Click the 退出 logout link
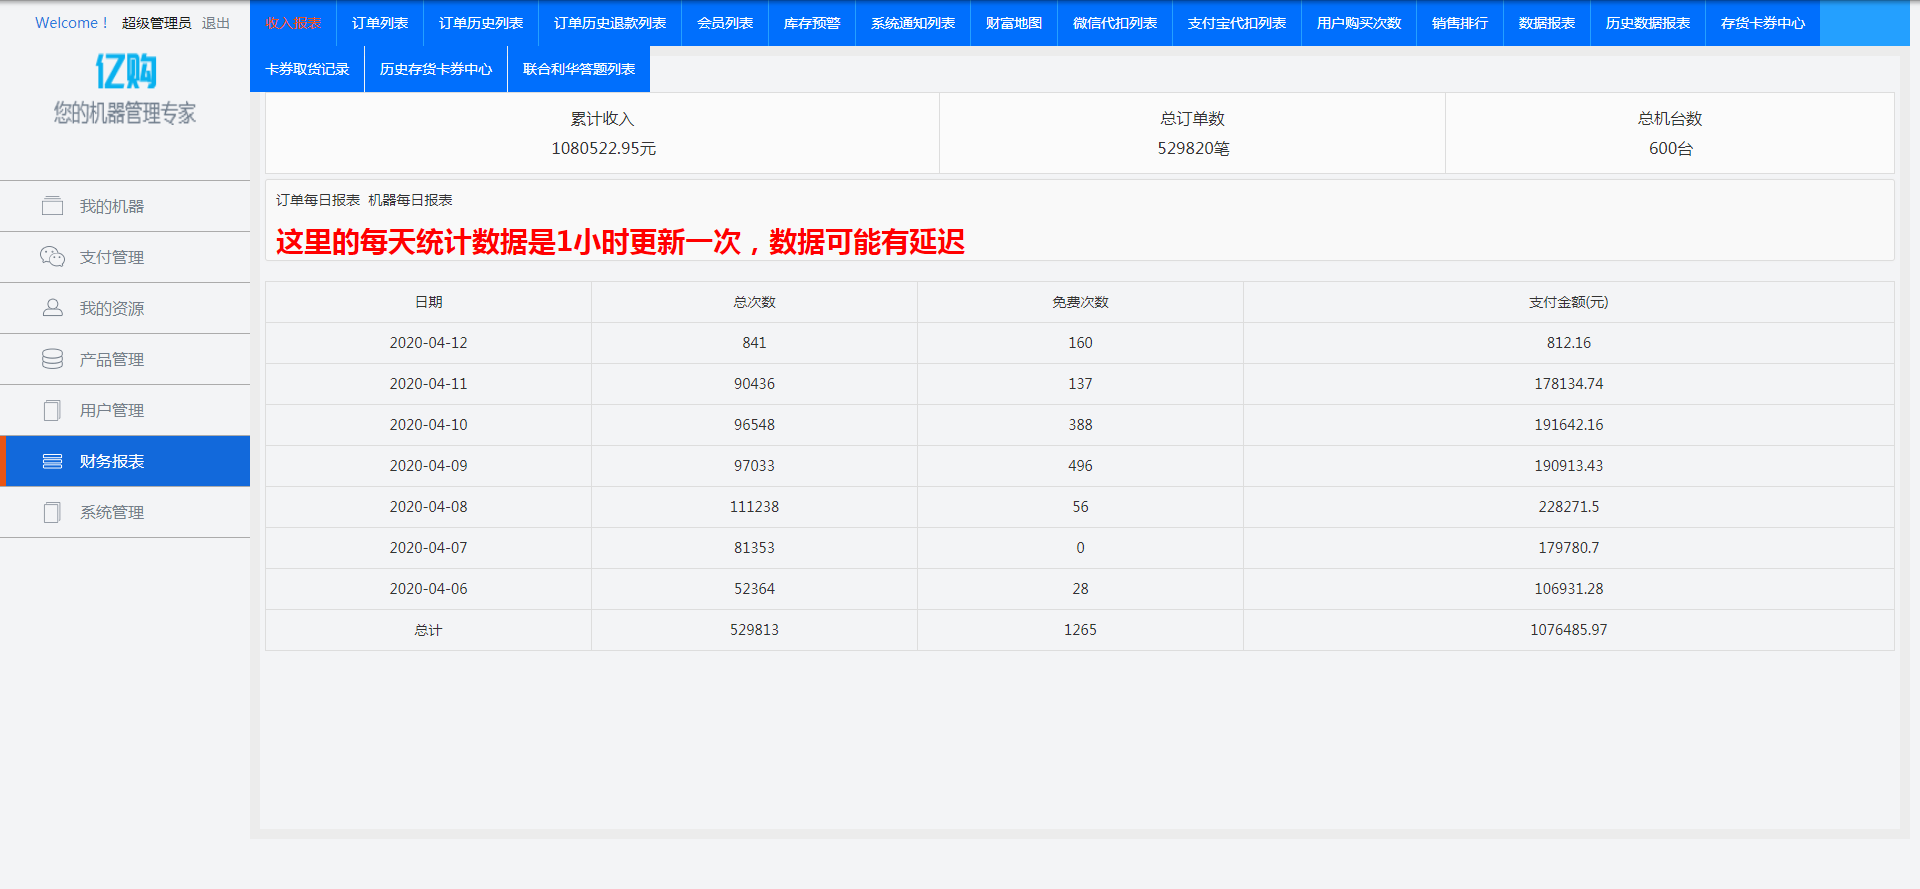 pos(216,23)
